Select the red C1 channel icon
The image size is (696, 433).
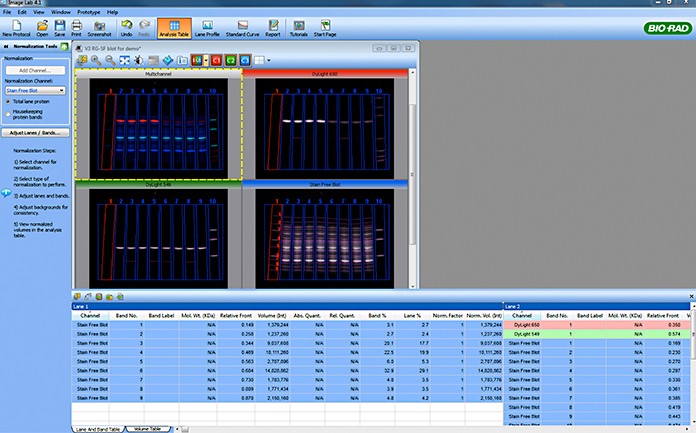(x=216, y=61)
